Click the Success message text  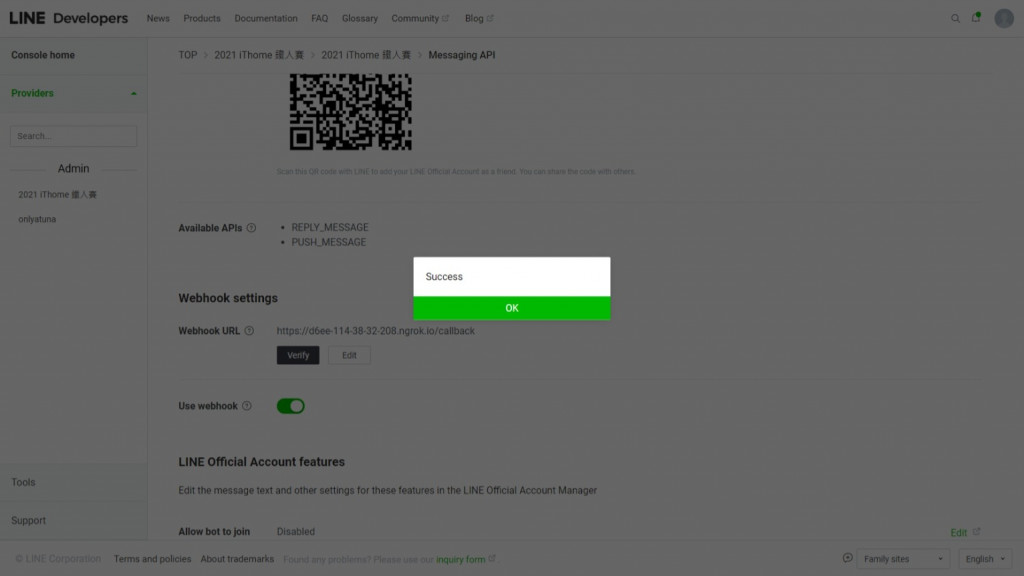pos(444,277)
